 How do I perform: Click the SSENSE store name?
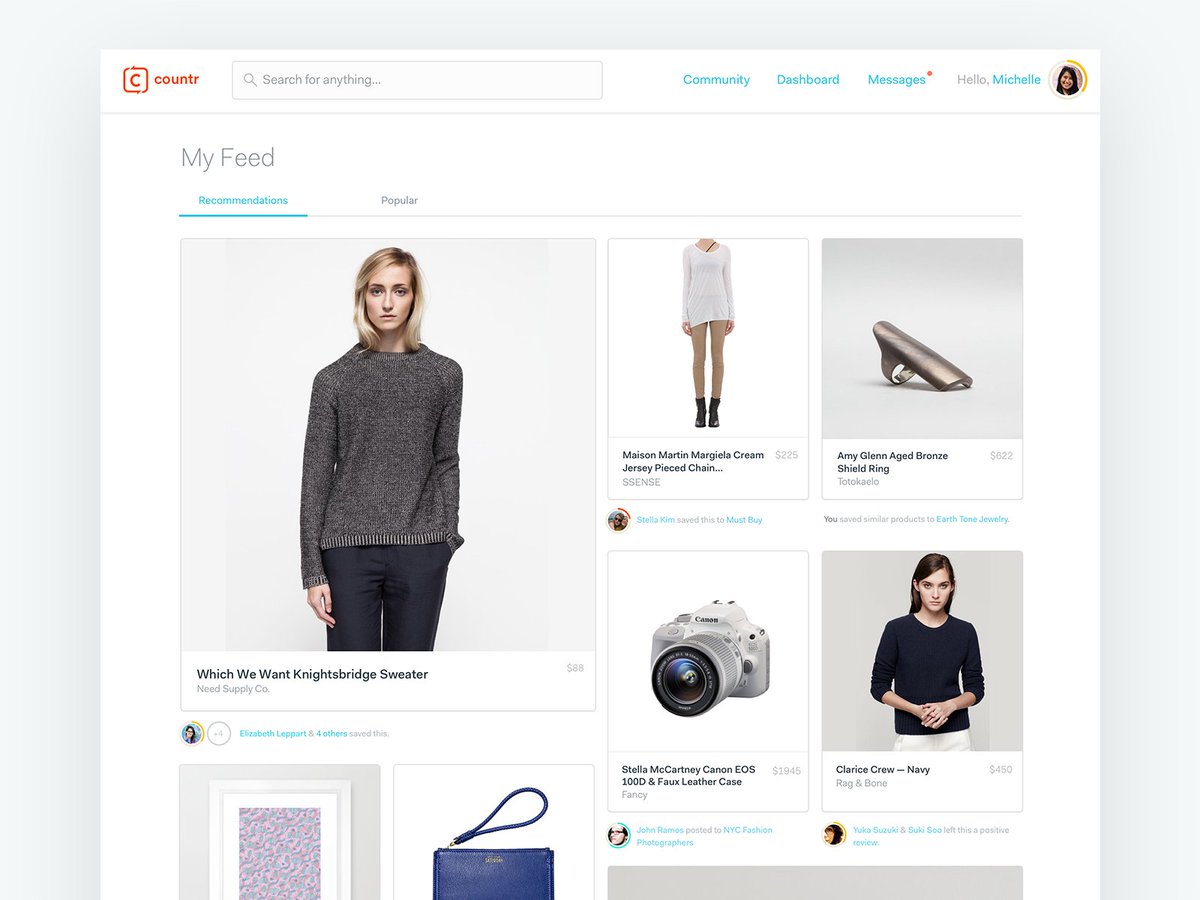click(x=641, y=482)
